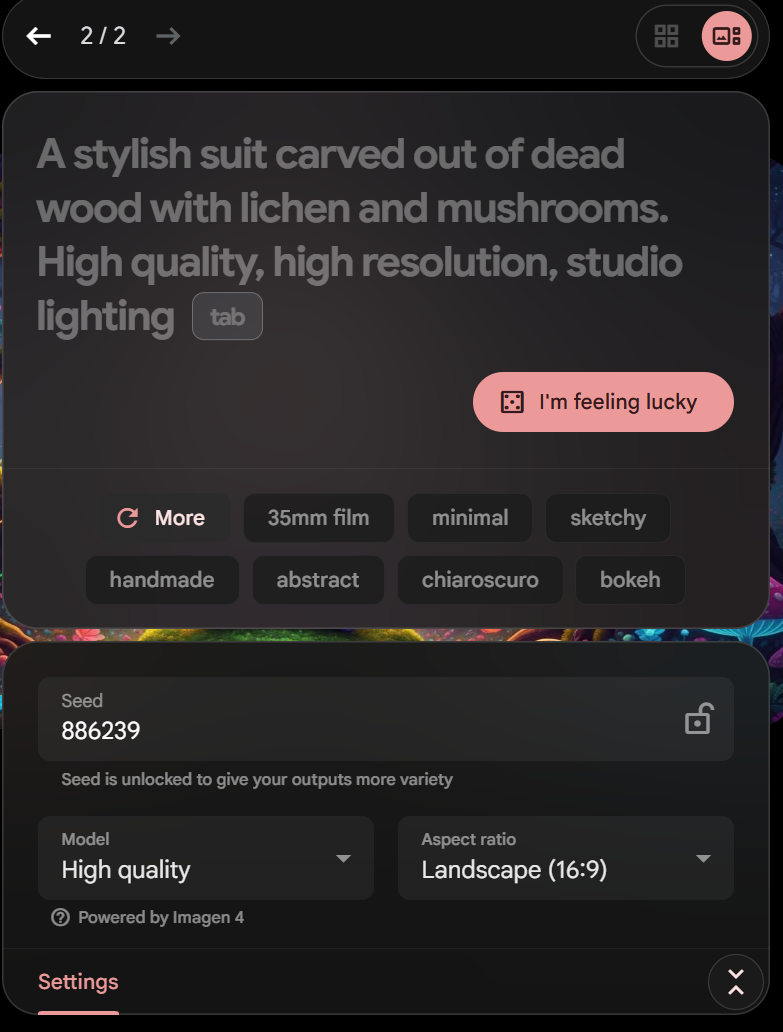This screenshot has width=783, height=1032.
Task: Collapse the settings panel with the chevrons button
Action: click(736, 982)
